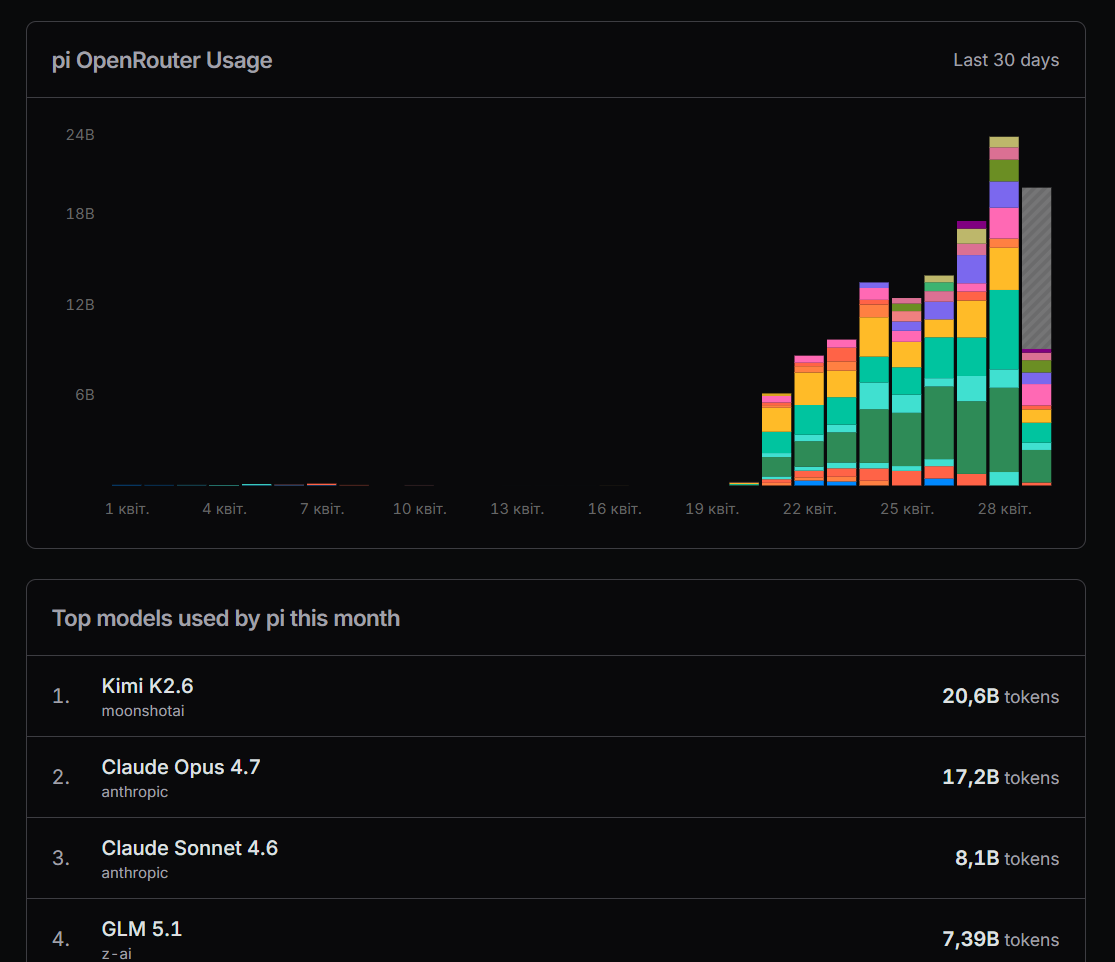The width and height of the screenshot is (1115, 962).
Task: Open the GLM 5.1 model entry
Action: point(141,929)
